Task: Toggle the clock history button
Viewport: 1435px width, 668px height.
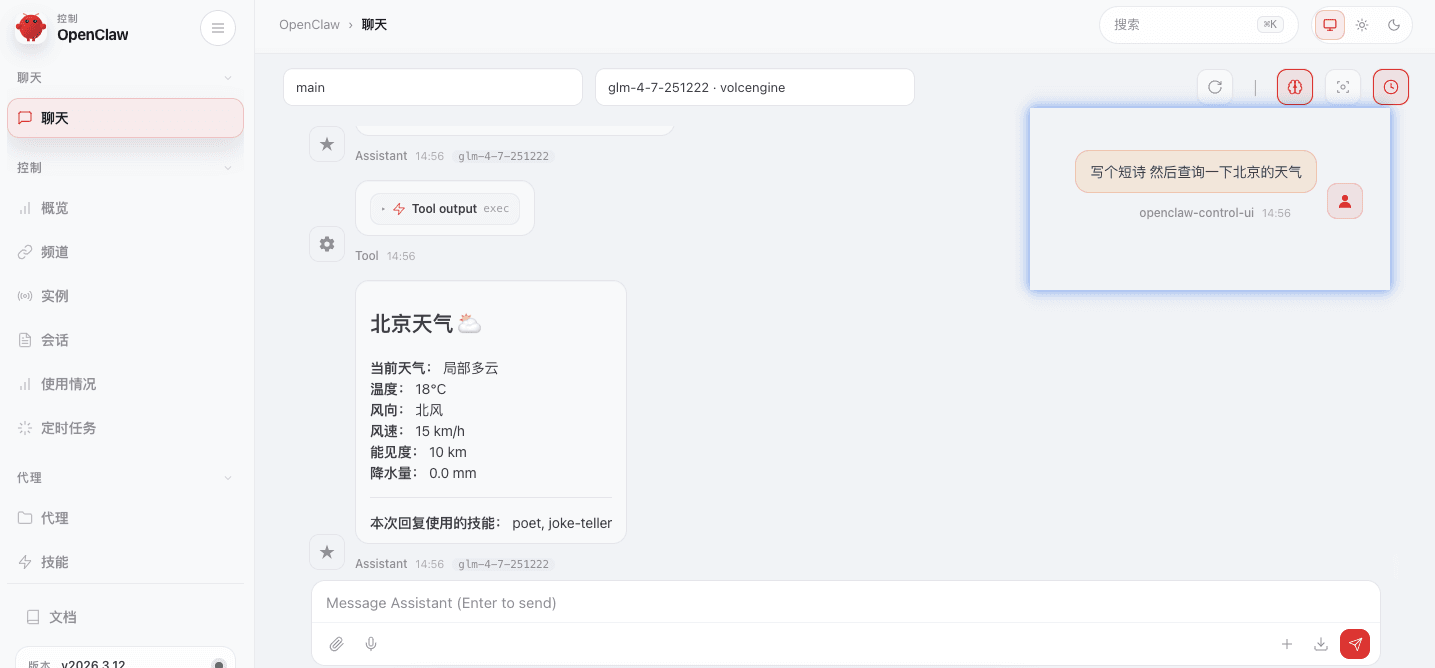Action: click(1391, 87)
